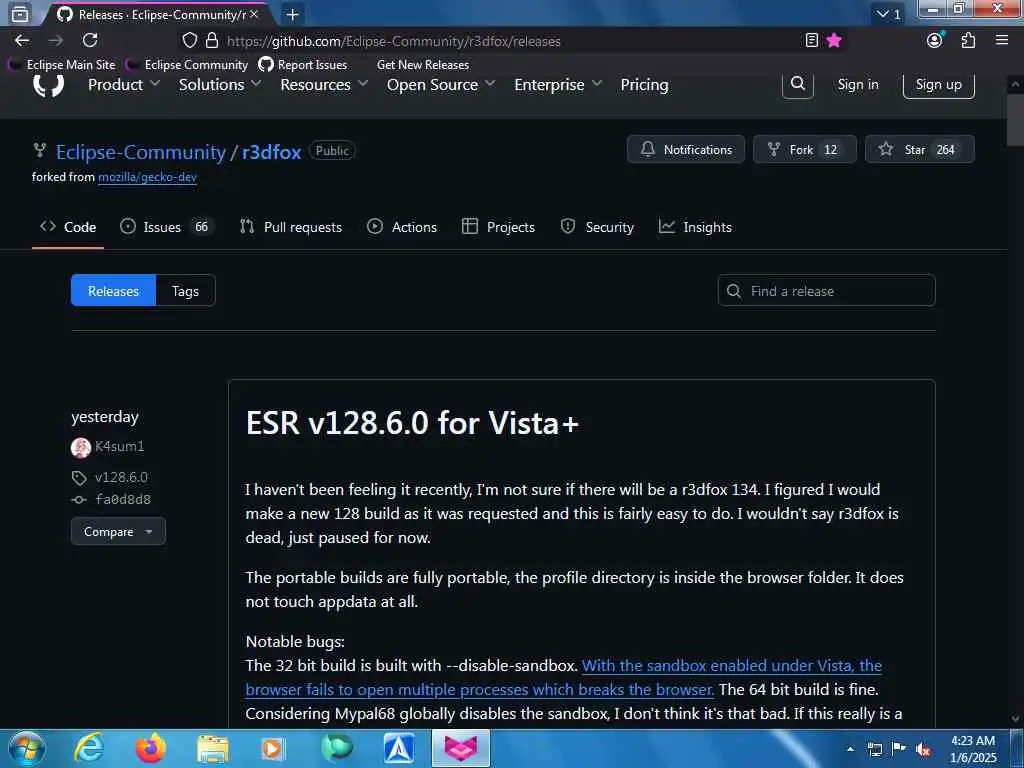1024x768 pixels.
Task: Open the Get New Releases bookmark
Action: tap(423, 65)
